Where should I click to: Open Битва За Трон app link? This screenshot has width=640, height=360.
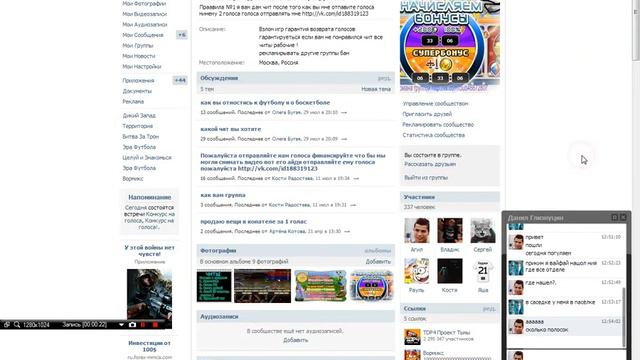(141, 136)
